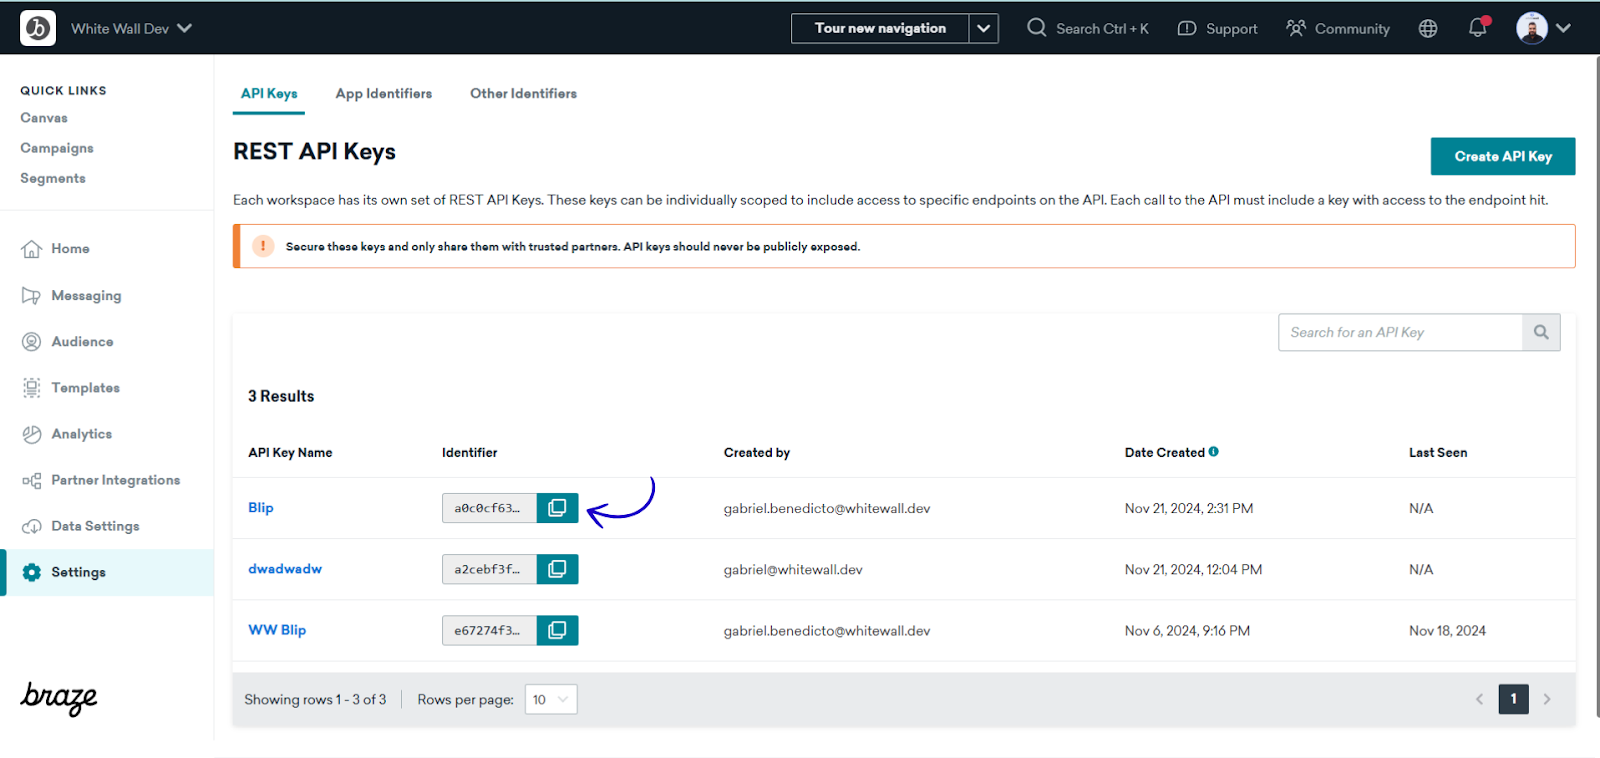Switch to the App Identifiers tab

tap(384, 93)
